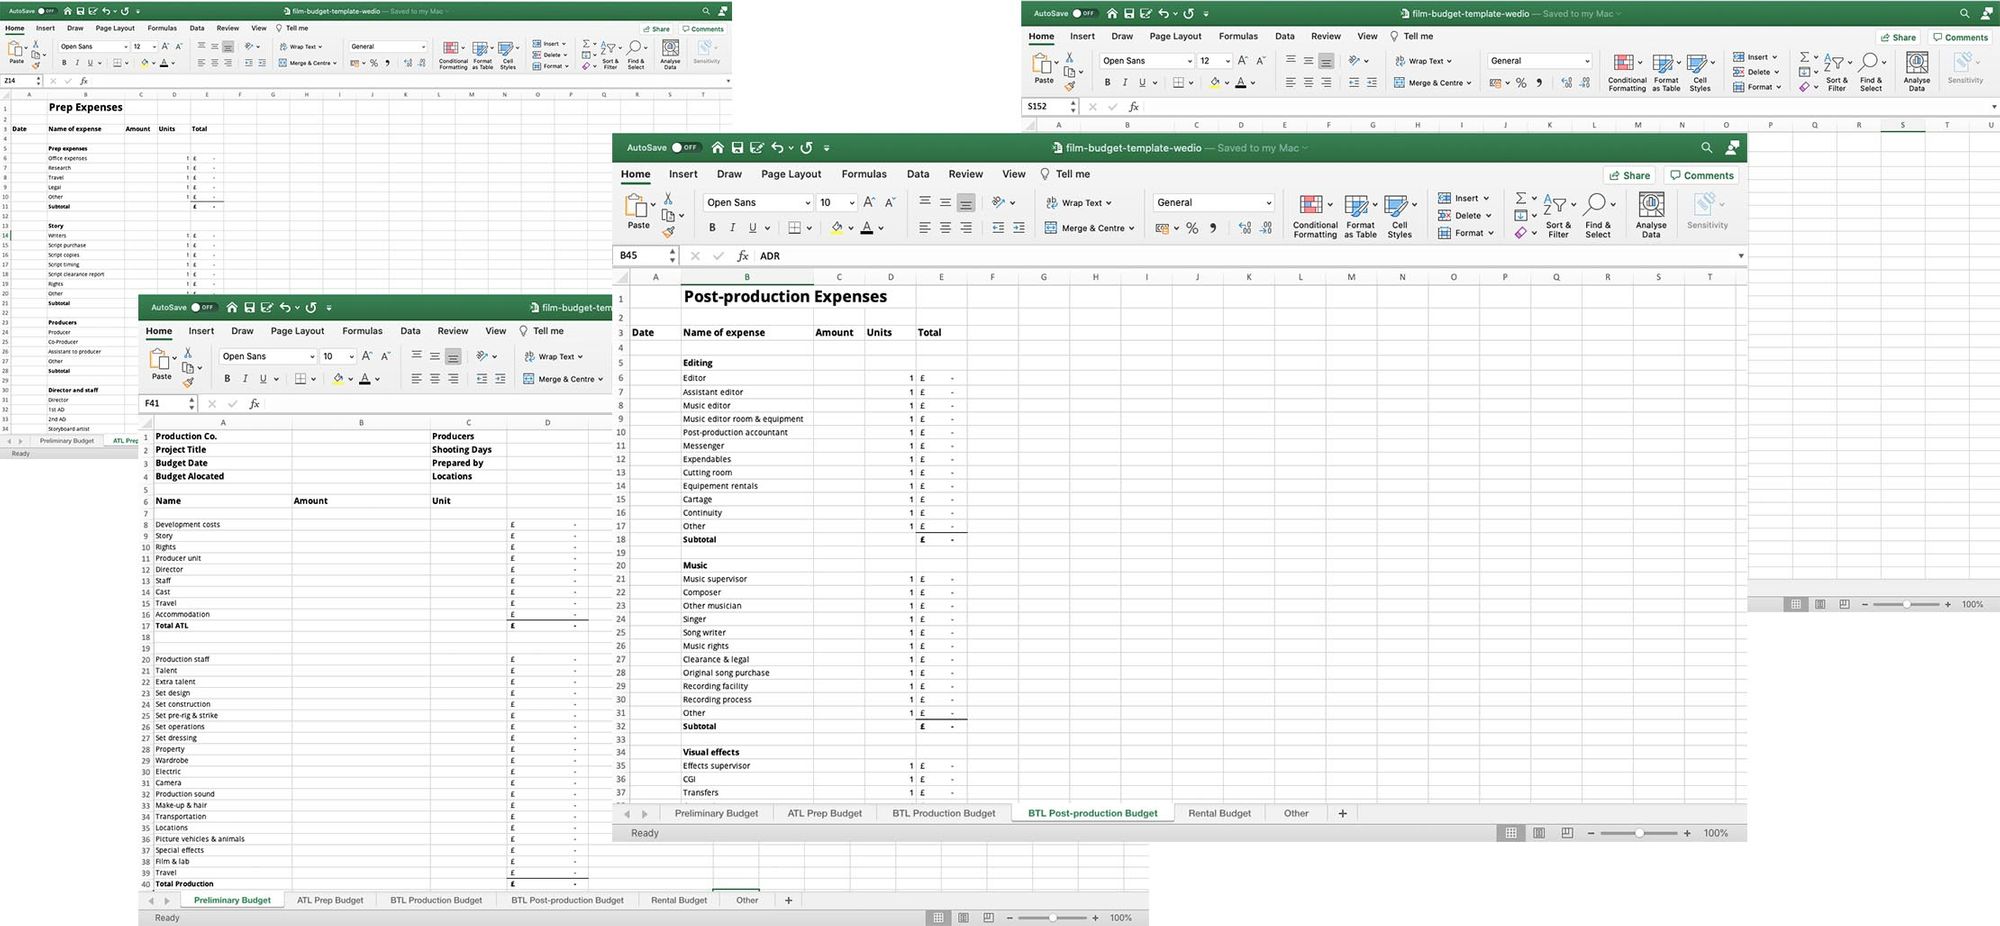2000x926 pixels.
Task: Click zoom slider in top-right window status bar
Action: click(x=1906, y=604)
